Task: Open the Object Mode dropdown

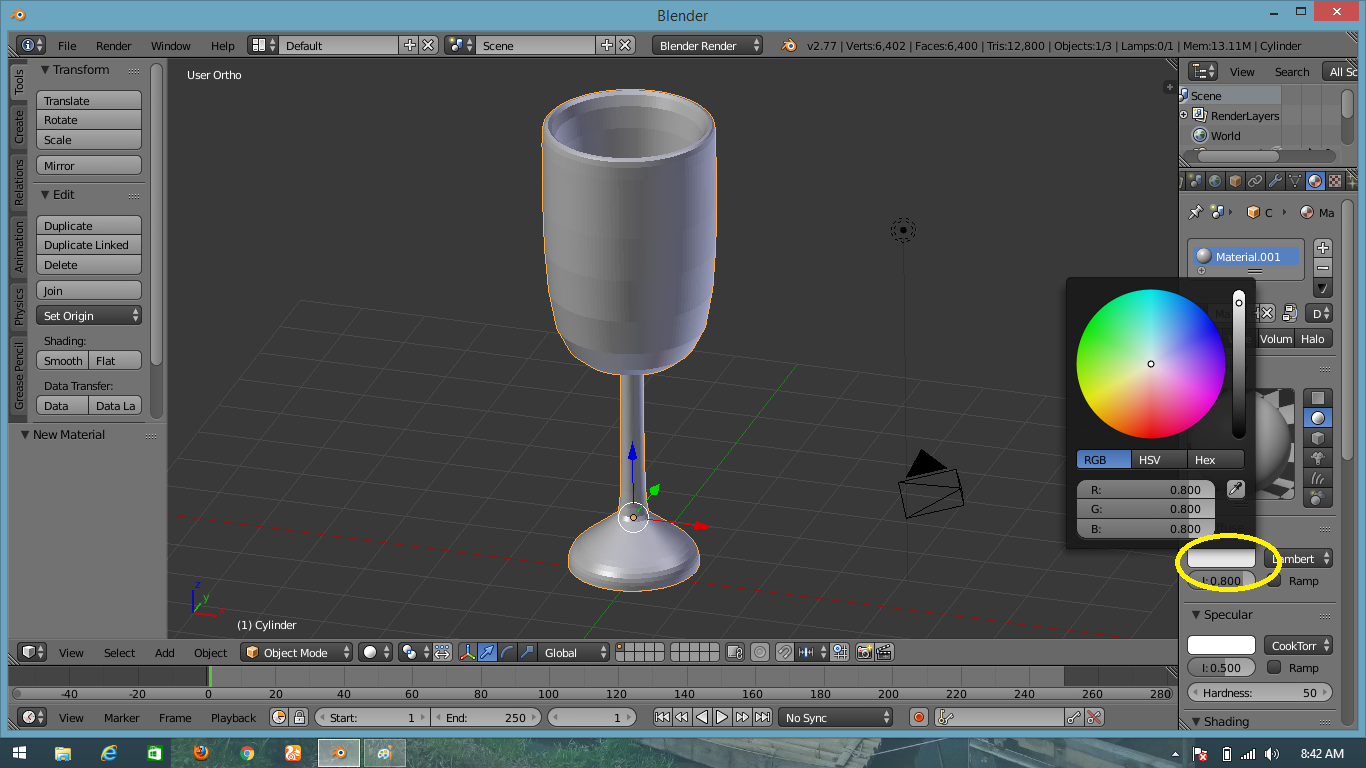Action: 296,652
